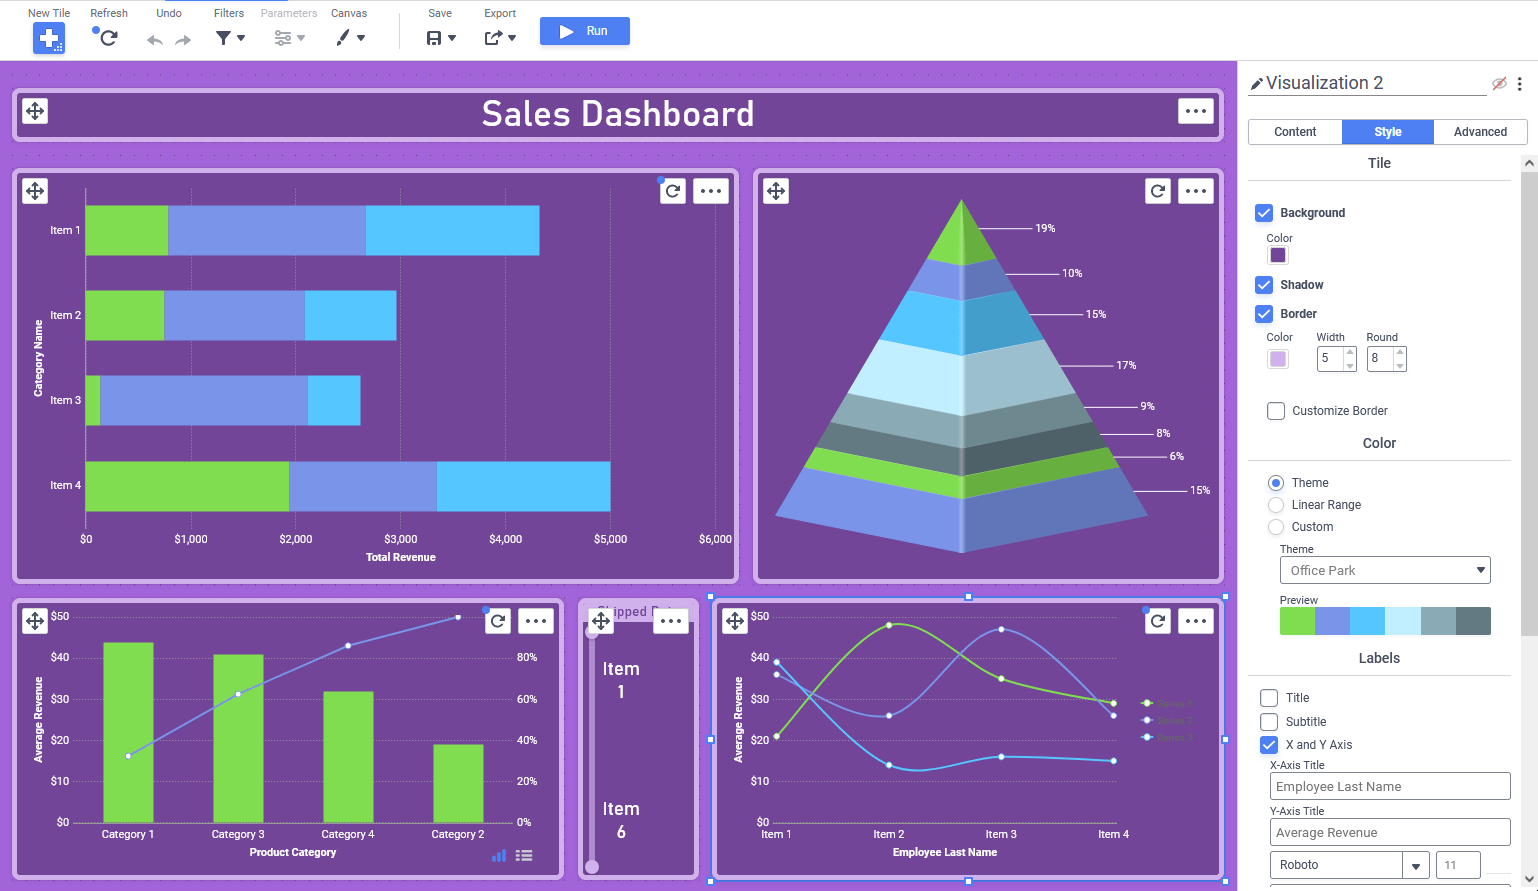
Task: Enable Customize Border checkbox
Action: [1276, 411]
